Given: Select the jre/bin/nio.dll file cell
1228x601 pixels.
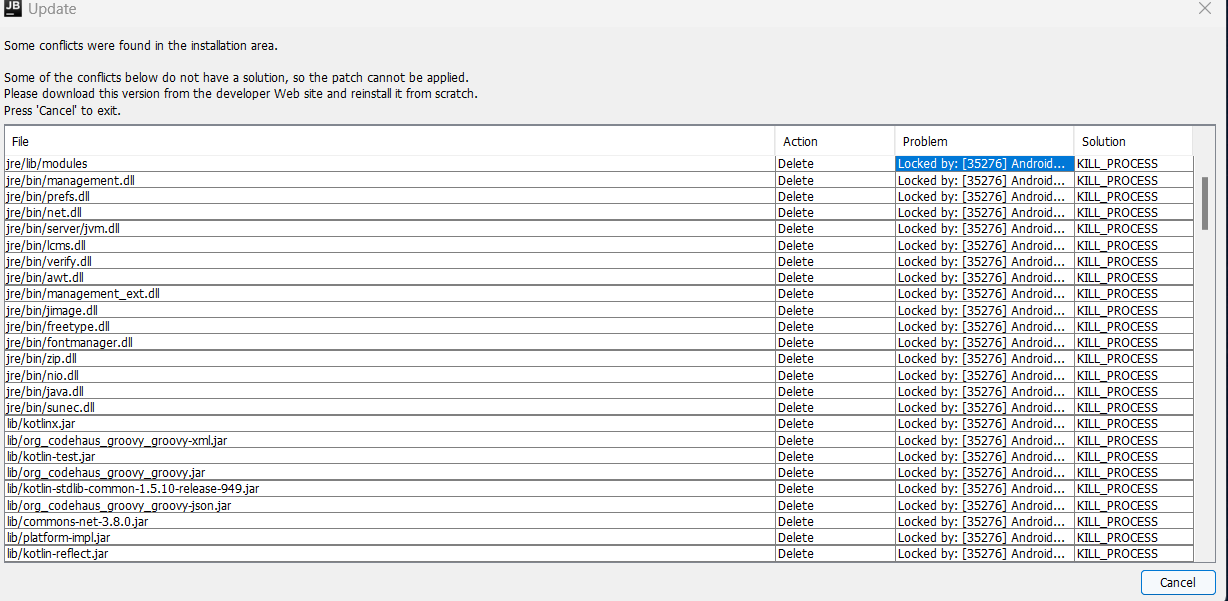Looking at the screenshot, I should (x=390, y=375).
